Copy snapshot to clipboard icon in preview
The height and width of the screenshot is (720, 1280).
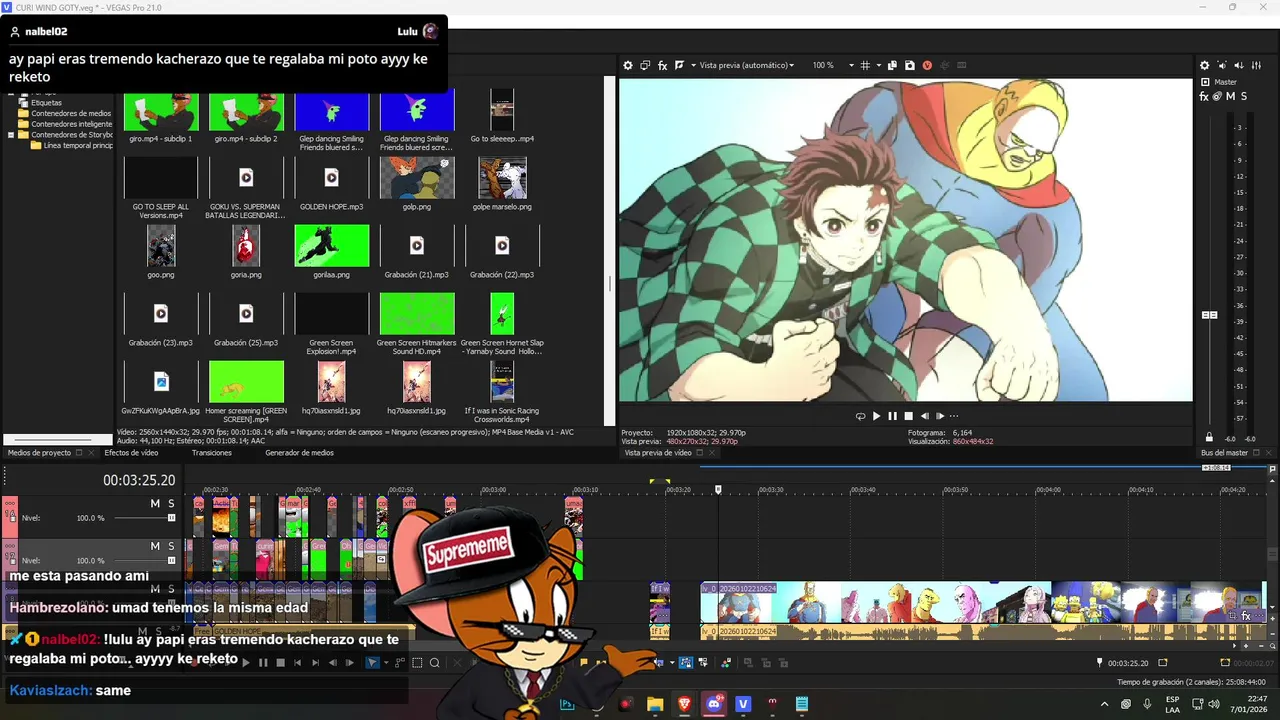point(893,65)
